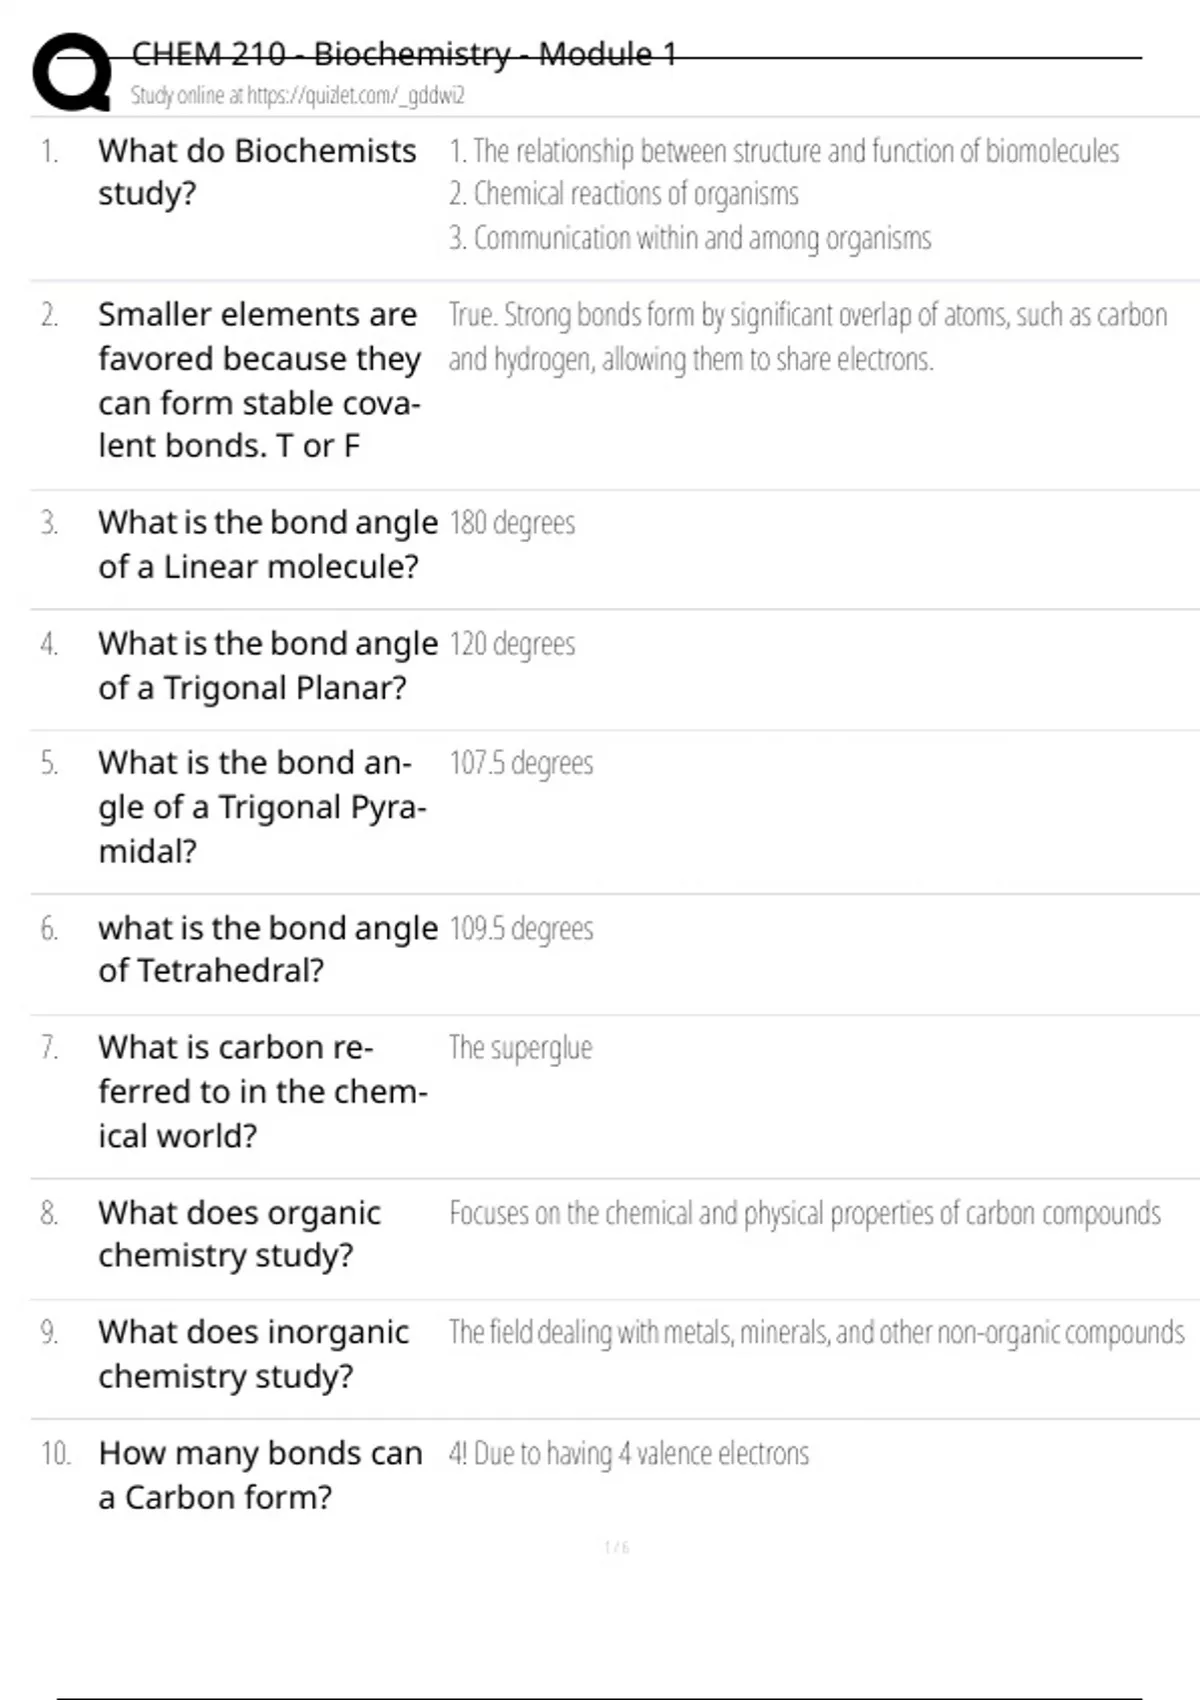The image size is (1200, 1700).
Task: Click the Quizlet Q logo icon
Action: (x=72, y=72)
